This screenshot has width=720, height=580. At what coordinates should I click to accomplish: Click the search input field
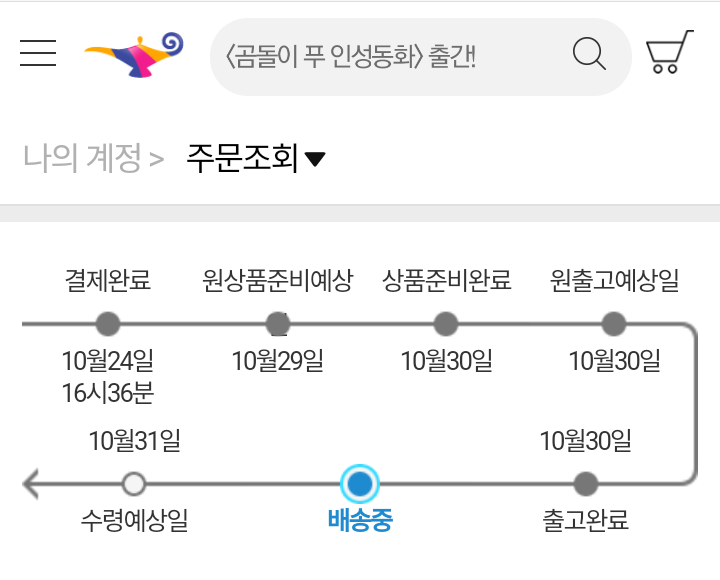pyautogui.click(x=395, y=57)
